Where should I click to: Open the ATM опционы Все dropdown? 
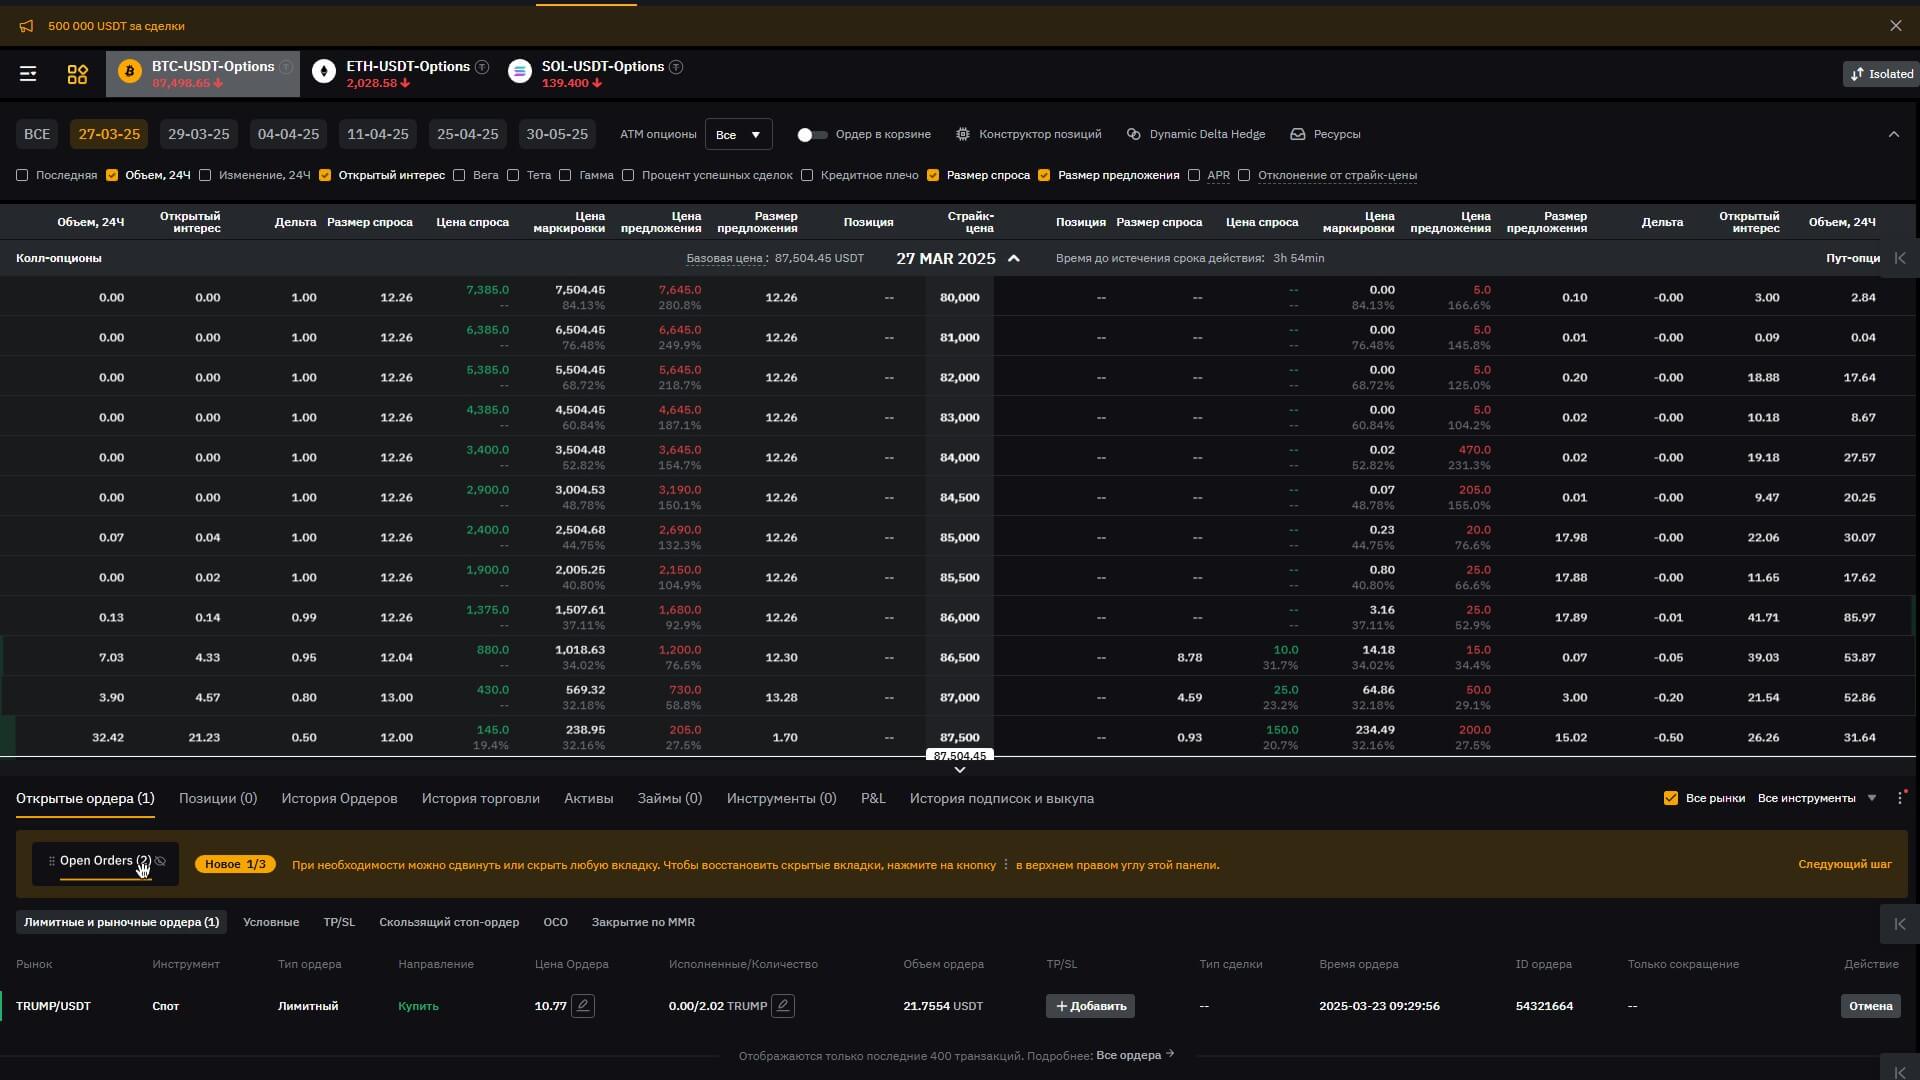pos(738,134)
